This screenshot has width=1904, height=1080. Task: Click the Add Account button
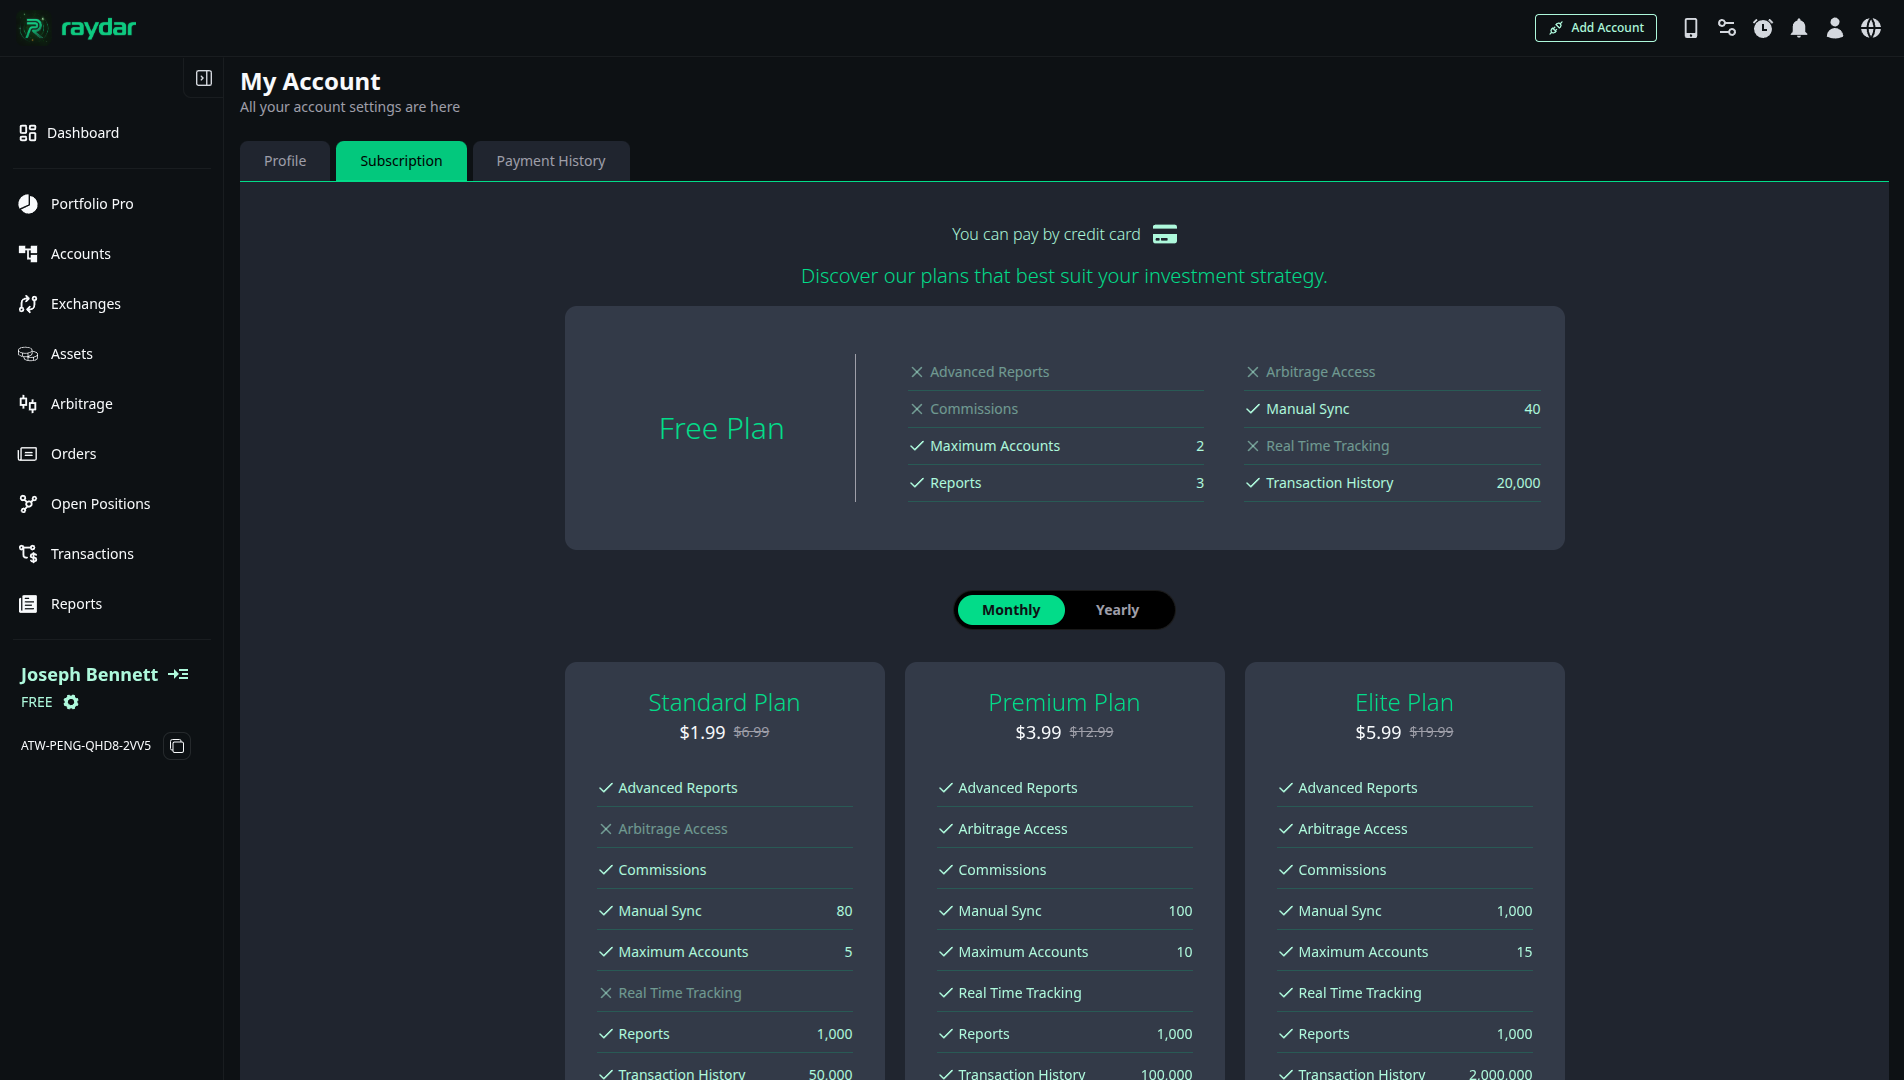[x=1595, y=27]
